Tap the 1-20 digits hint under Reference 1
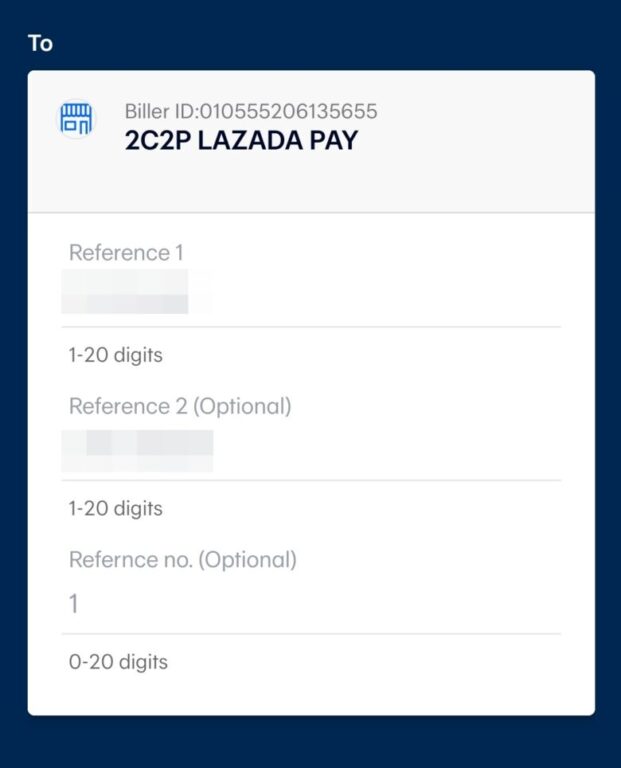 pyautogui.click(x=115, y=355)
